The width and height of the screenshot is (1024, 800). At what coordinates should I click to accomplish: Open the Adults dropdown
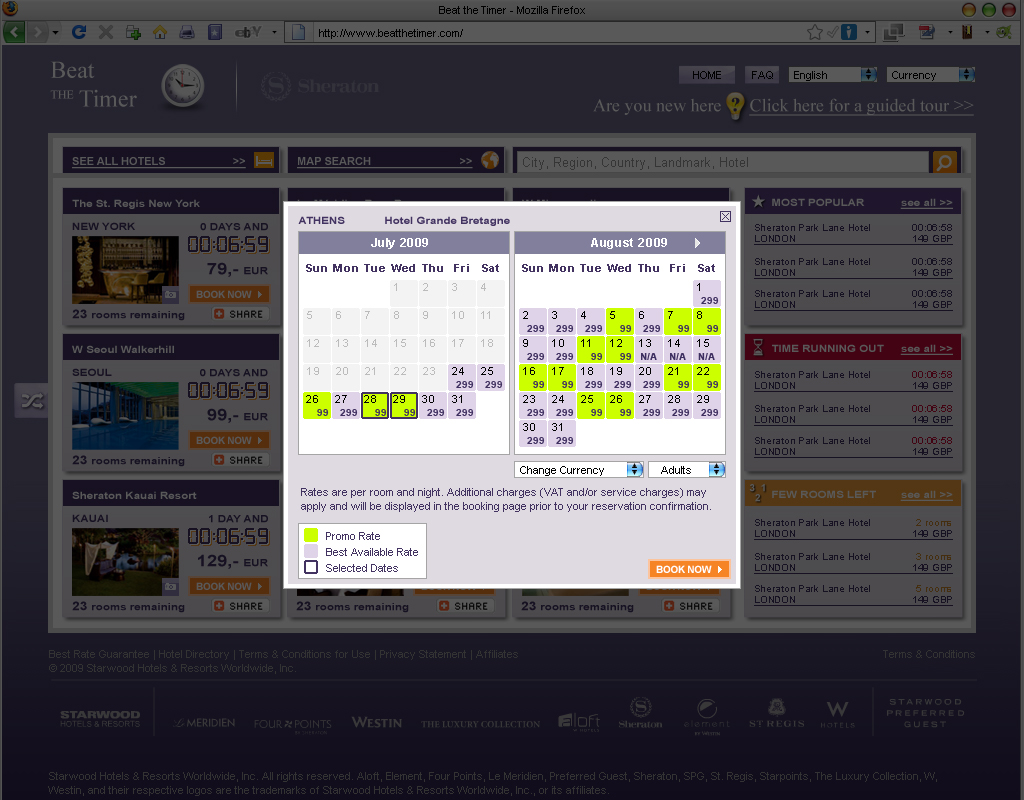(686, 470)
